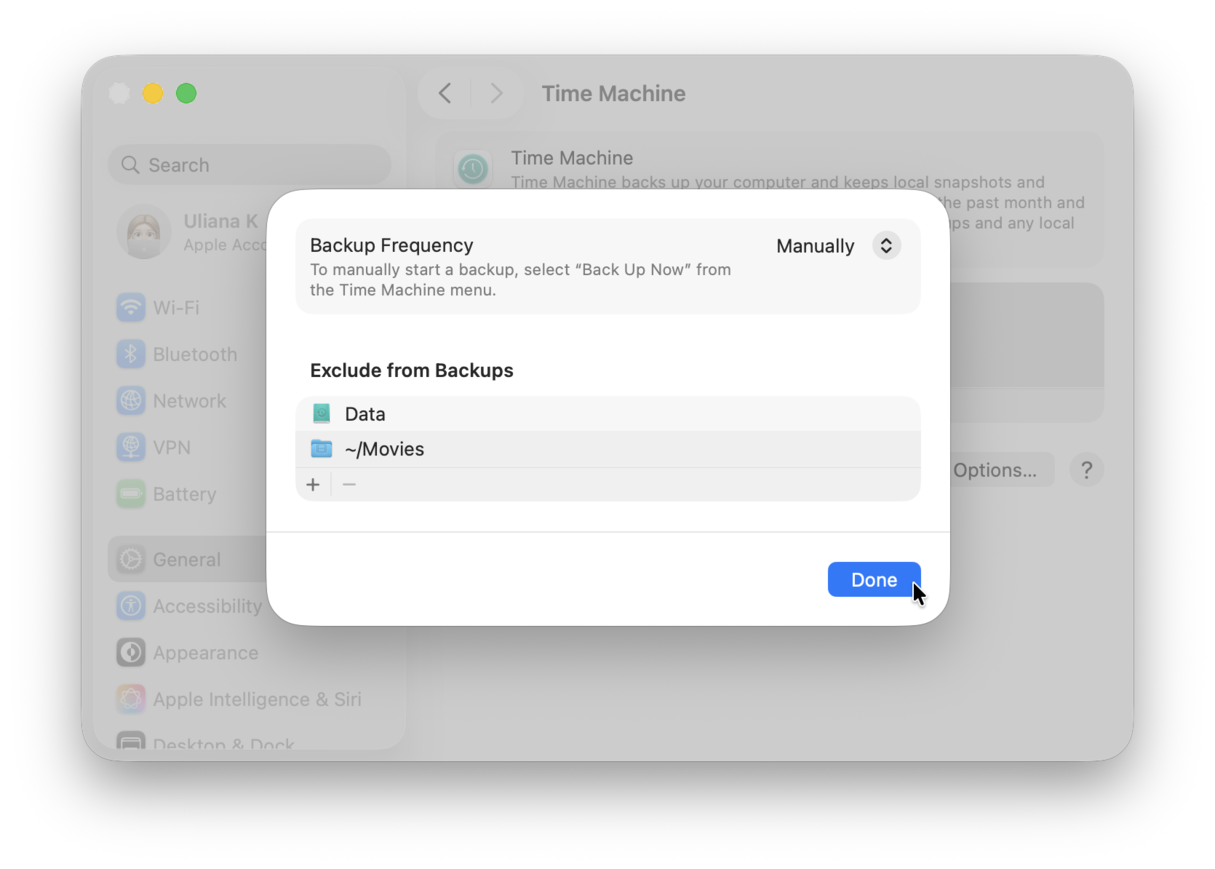Viewport: 1215px width, 869px height.
Task: Click the back navigation chevron
Action: click(444, 92)
